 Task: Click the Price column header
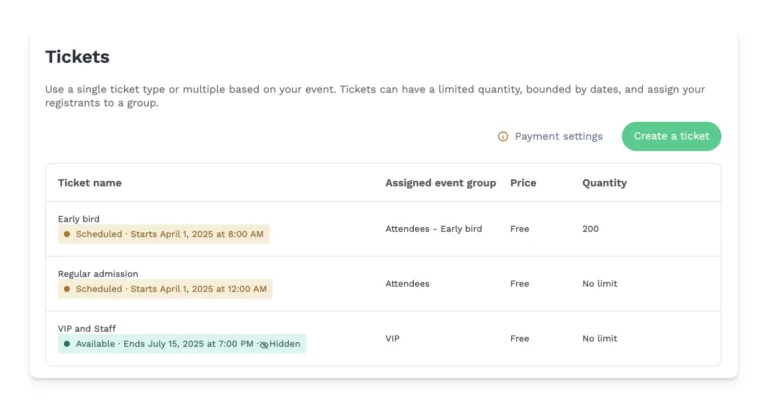pos(523,183)
